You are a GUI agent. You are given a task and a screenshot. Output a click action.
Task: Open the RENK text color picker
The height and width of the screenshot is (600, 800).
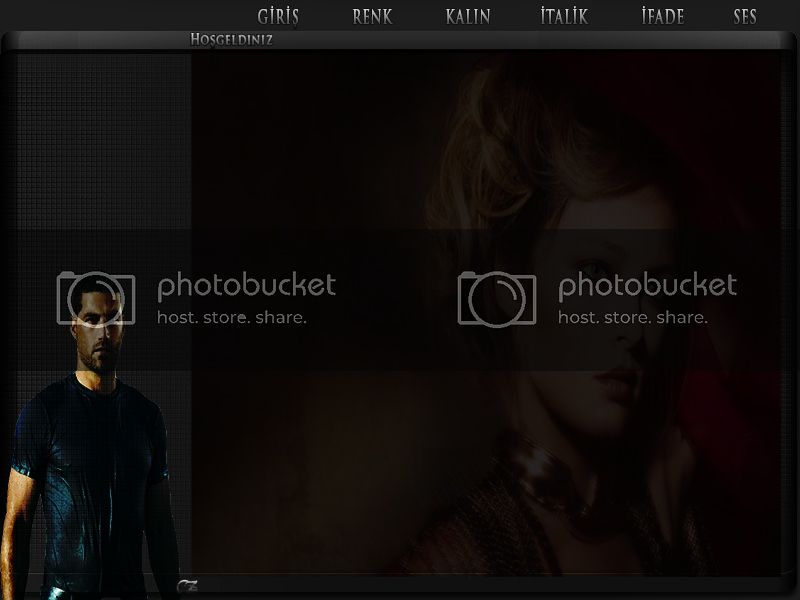(372, 16)
